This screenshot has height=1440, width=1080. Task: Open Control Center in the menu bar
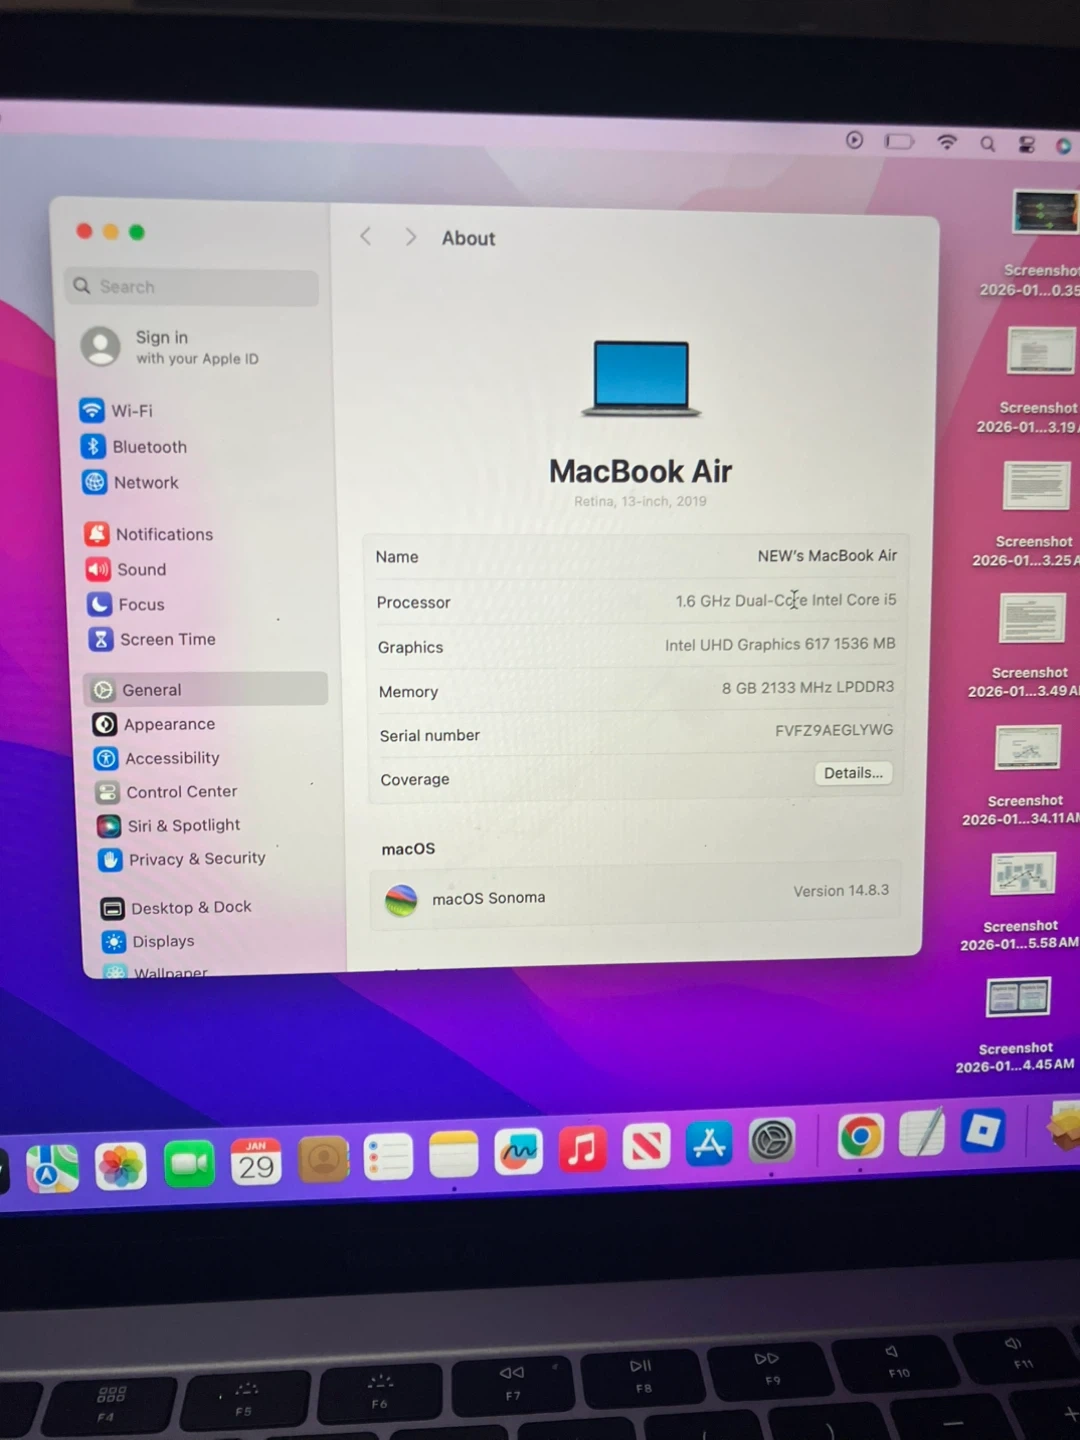(x=1026, y=144)
